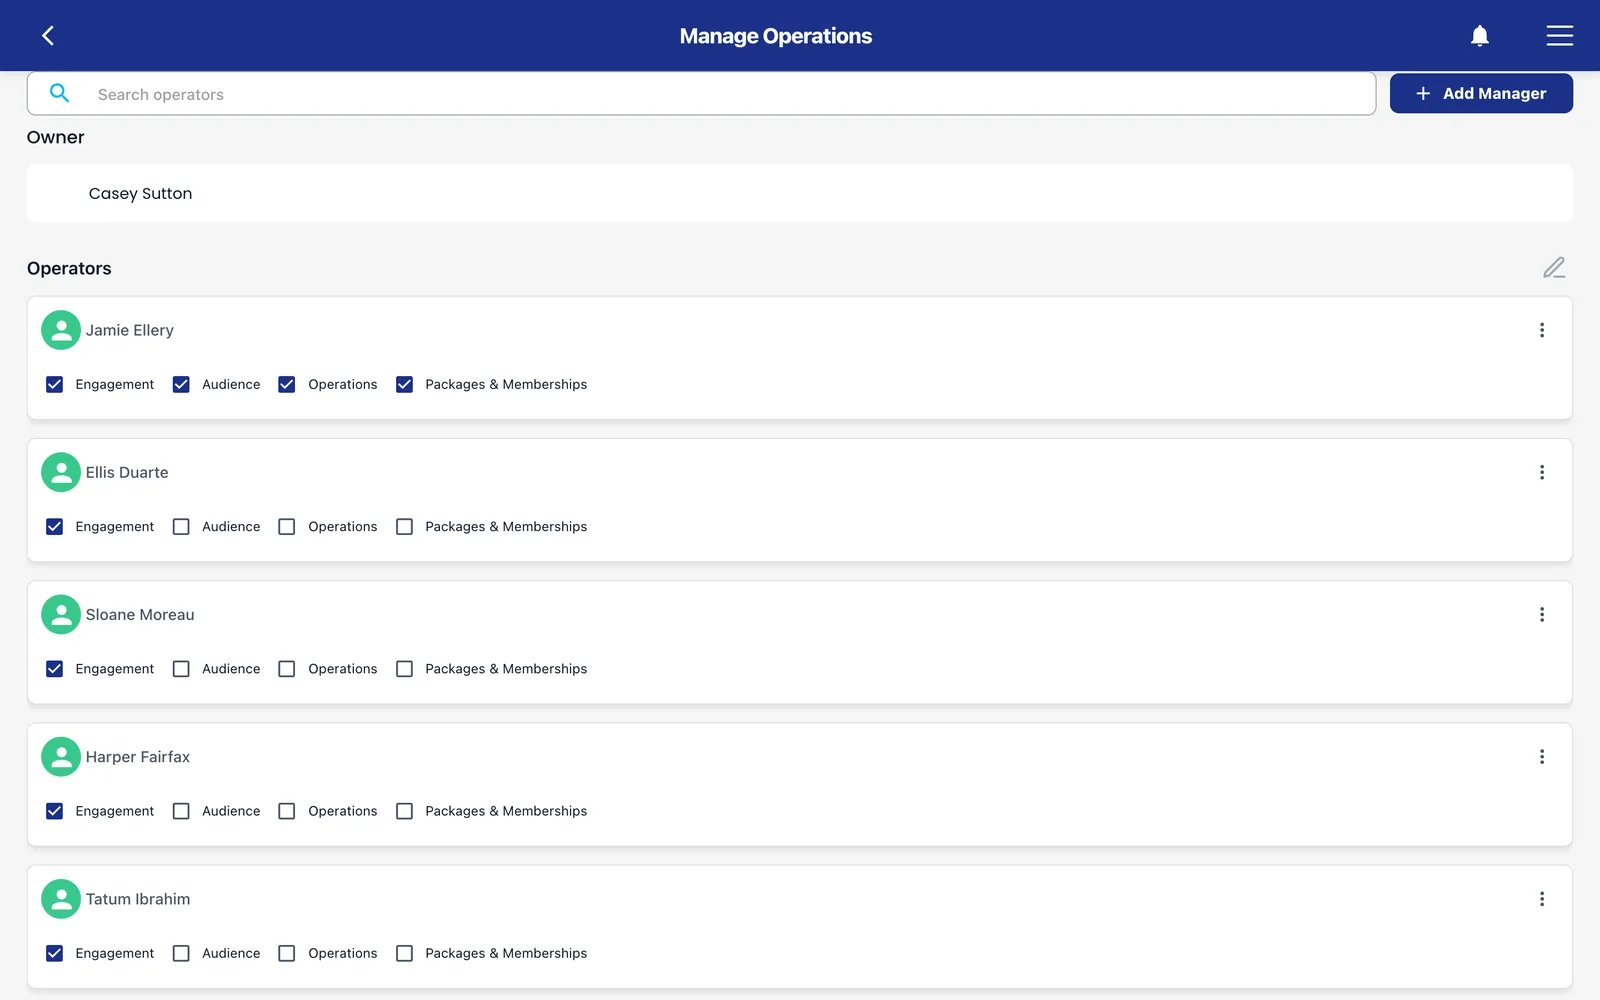Open notifications bell
The image size is (1600, 1000).
click(x=1480, y=36)
